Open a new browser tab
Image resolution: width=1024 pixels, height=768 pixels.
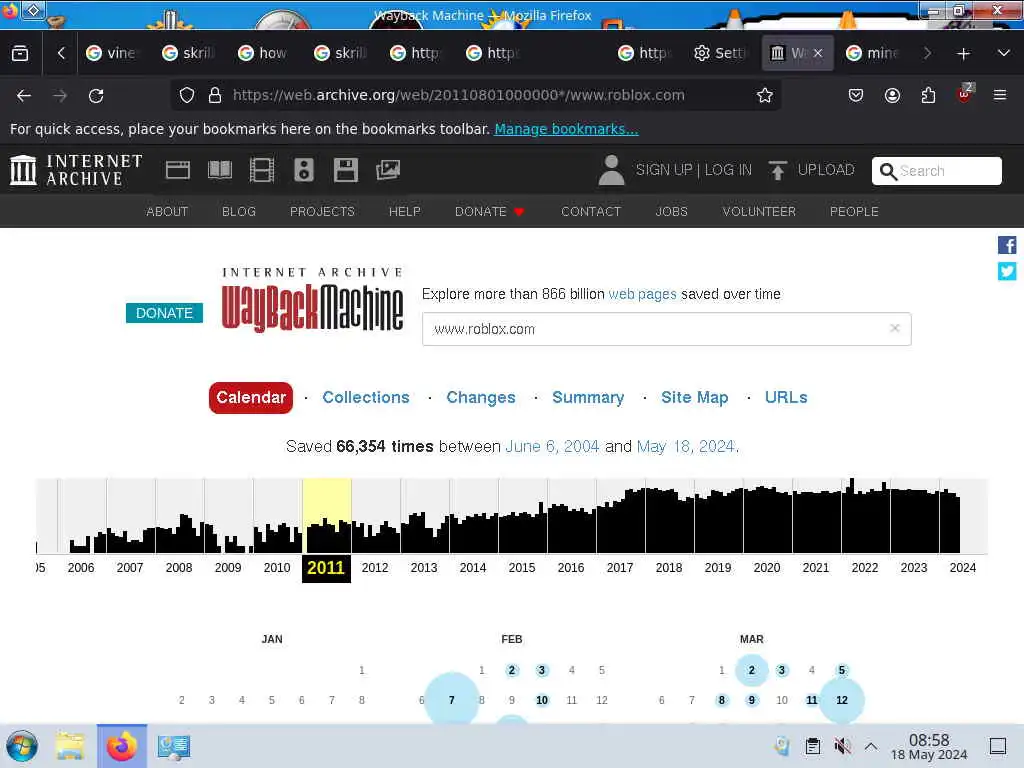click(x=963, y=54)
